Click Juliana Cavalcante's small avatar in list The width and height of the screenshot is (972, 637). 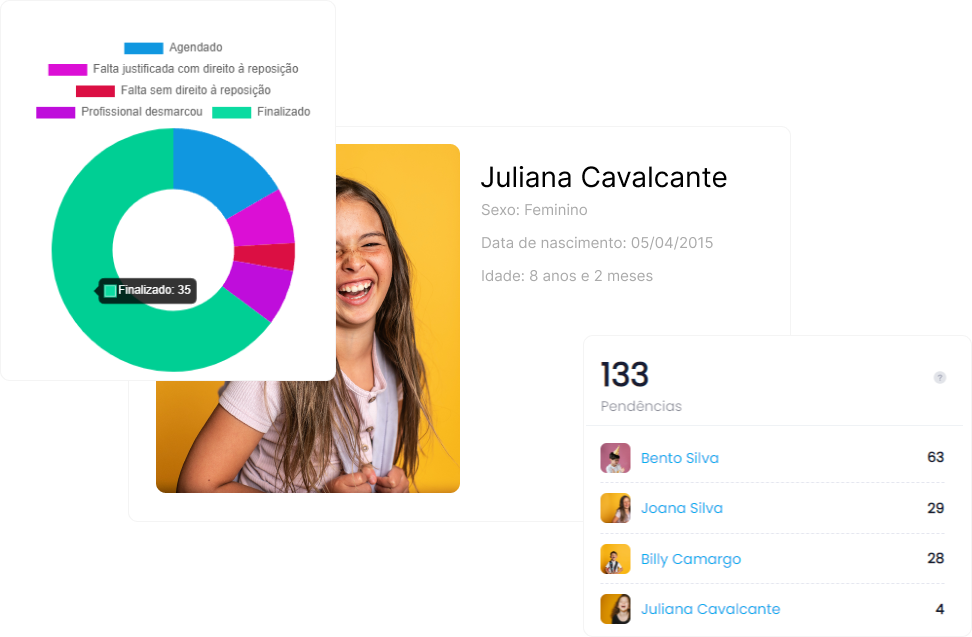[x=615, y=609]
